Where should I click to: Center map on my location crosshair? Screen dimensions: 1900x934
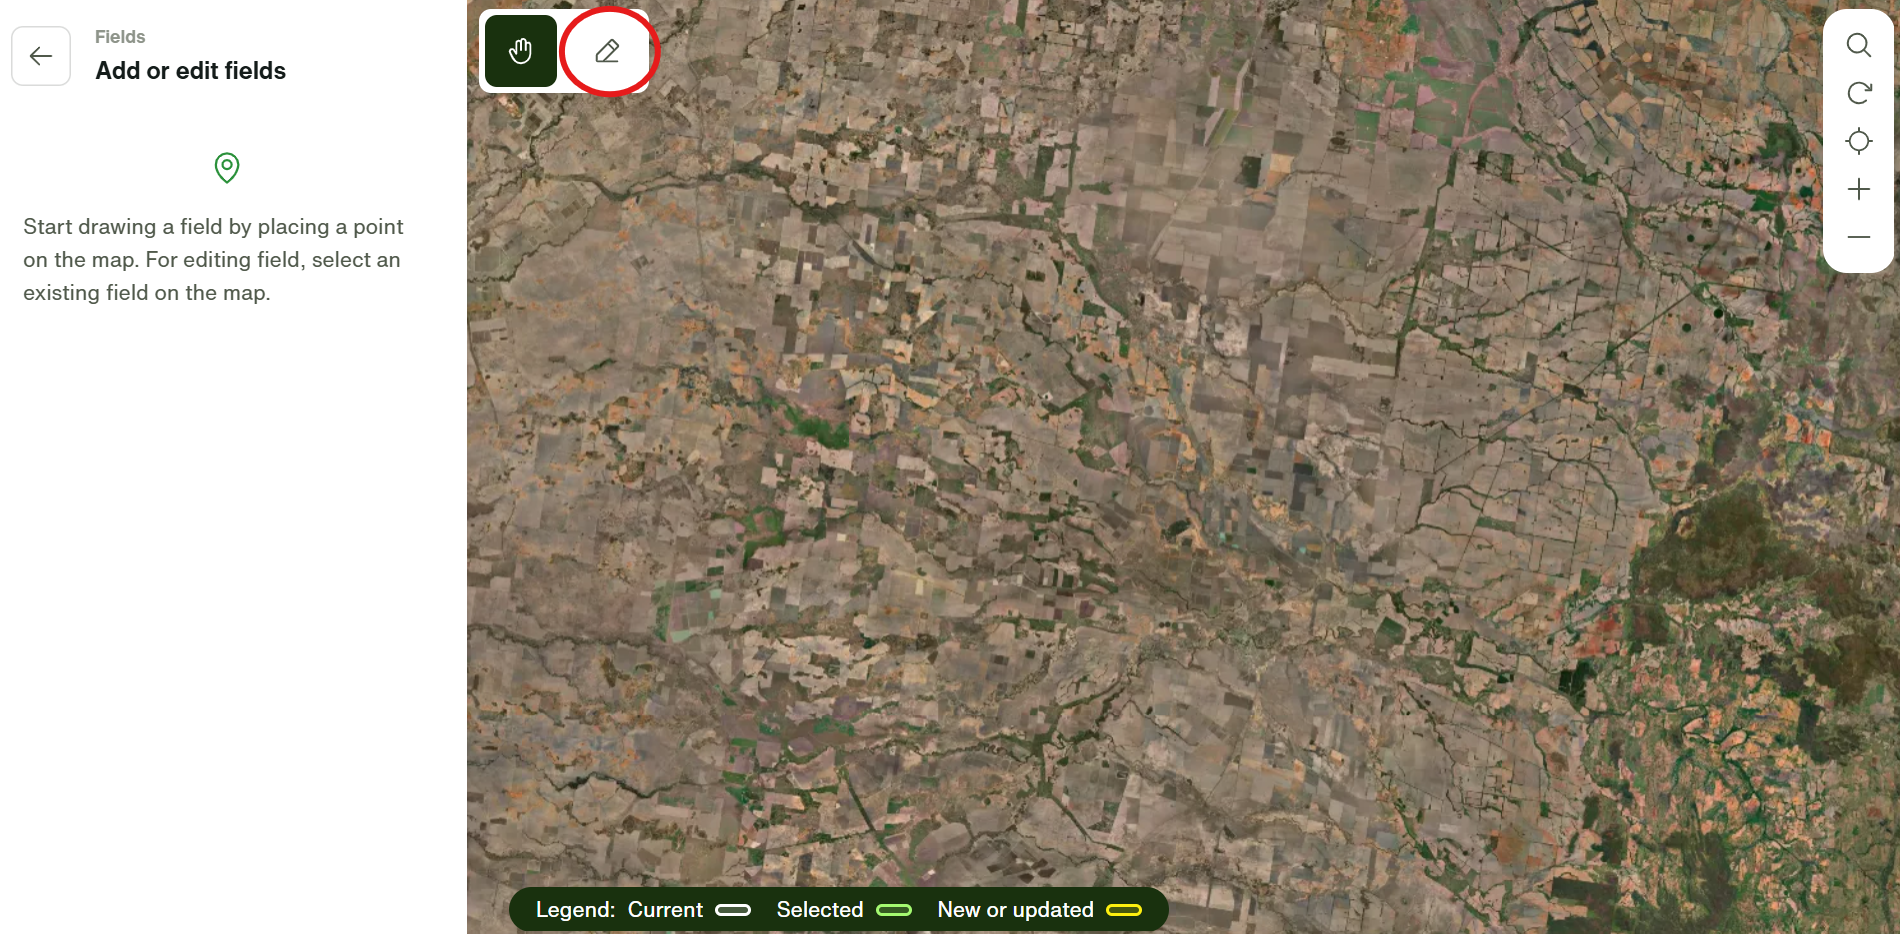(1858, 141)
